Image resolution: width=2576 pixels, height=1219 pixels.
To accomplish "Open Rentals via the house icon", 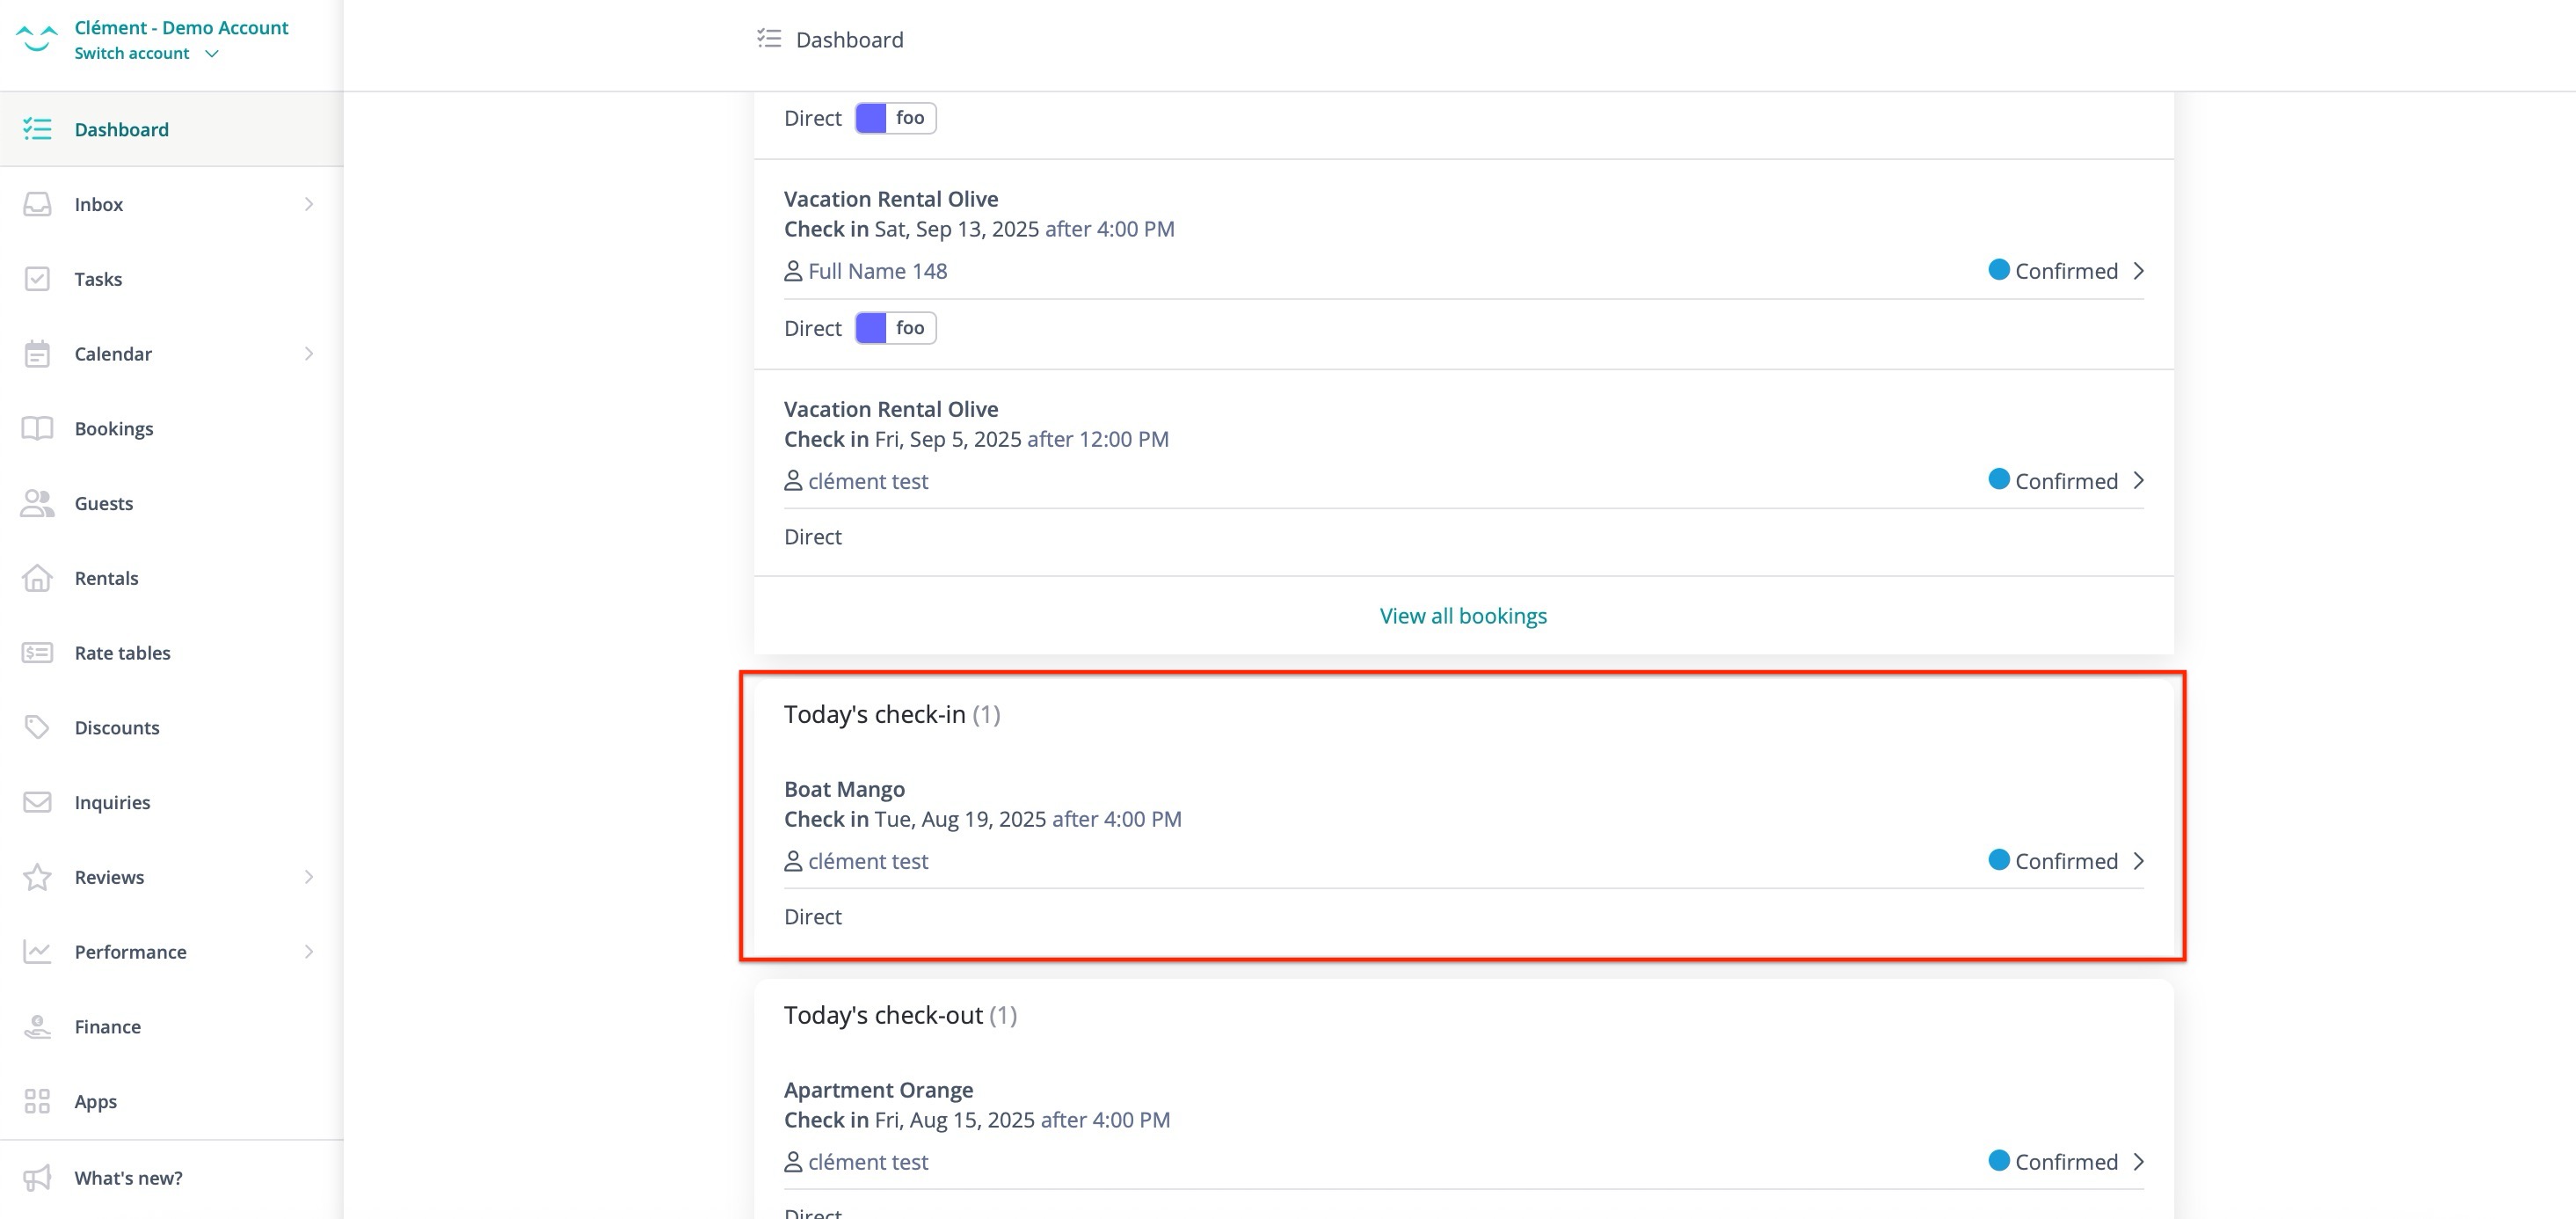I will [x=37, y=578].
